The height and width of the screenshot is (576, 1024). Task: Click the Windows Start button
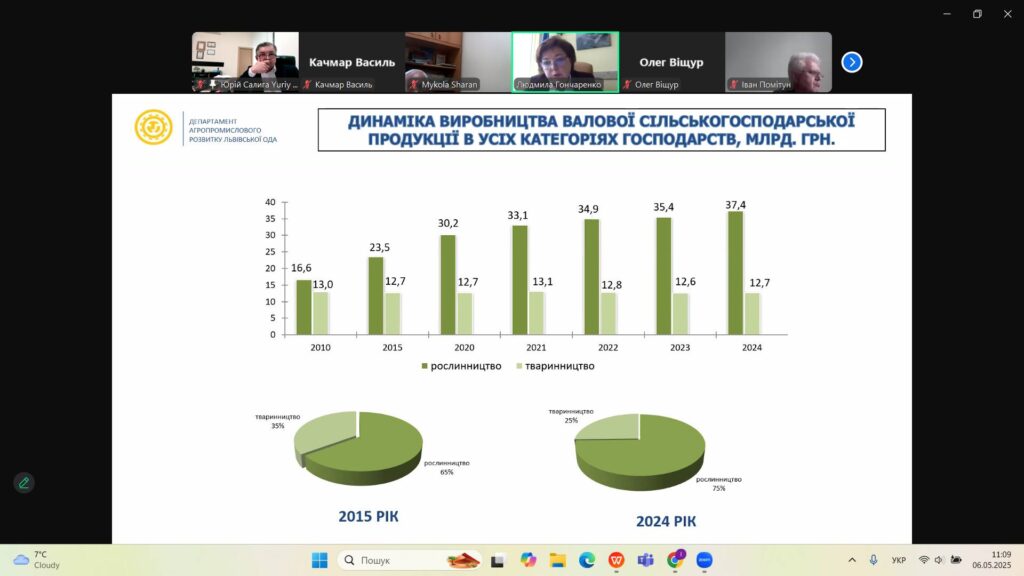(319, 560)
